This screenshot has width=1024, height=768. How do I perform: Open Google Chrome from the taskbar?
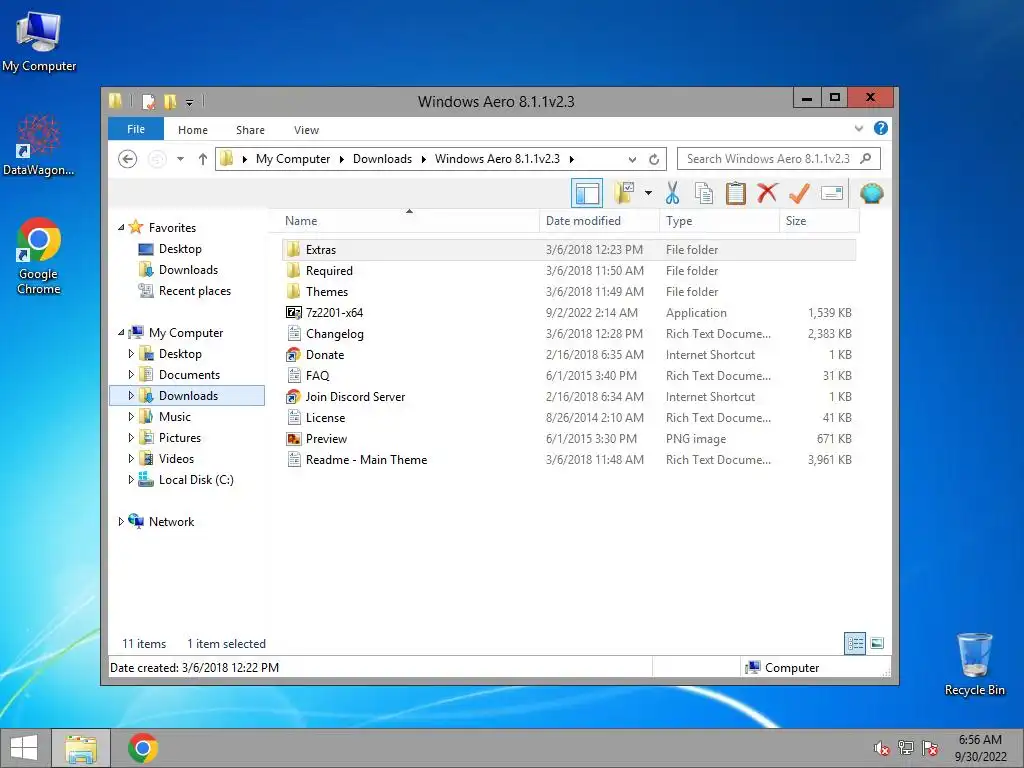(143, 748)
